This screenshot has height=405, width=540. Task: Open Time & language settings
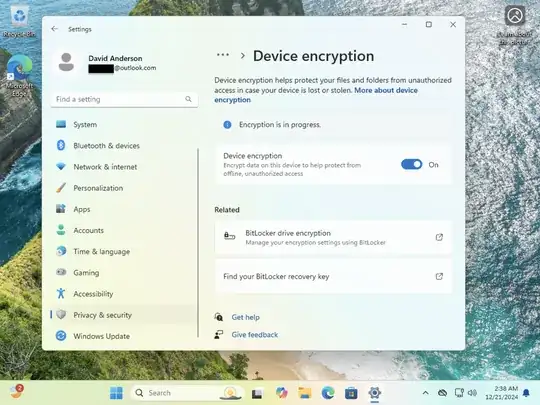(x=124, y=251)
